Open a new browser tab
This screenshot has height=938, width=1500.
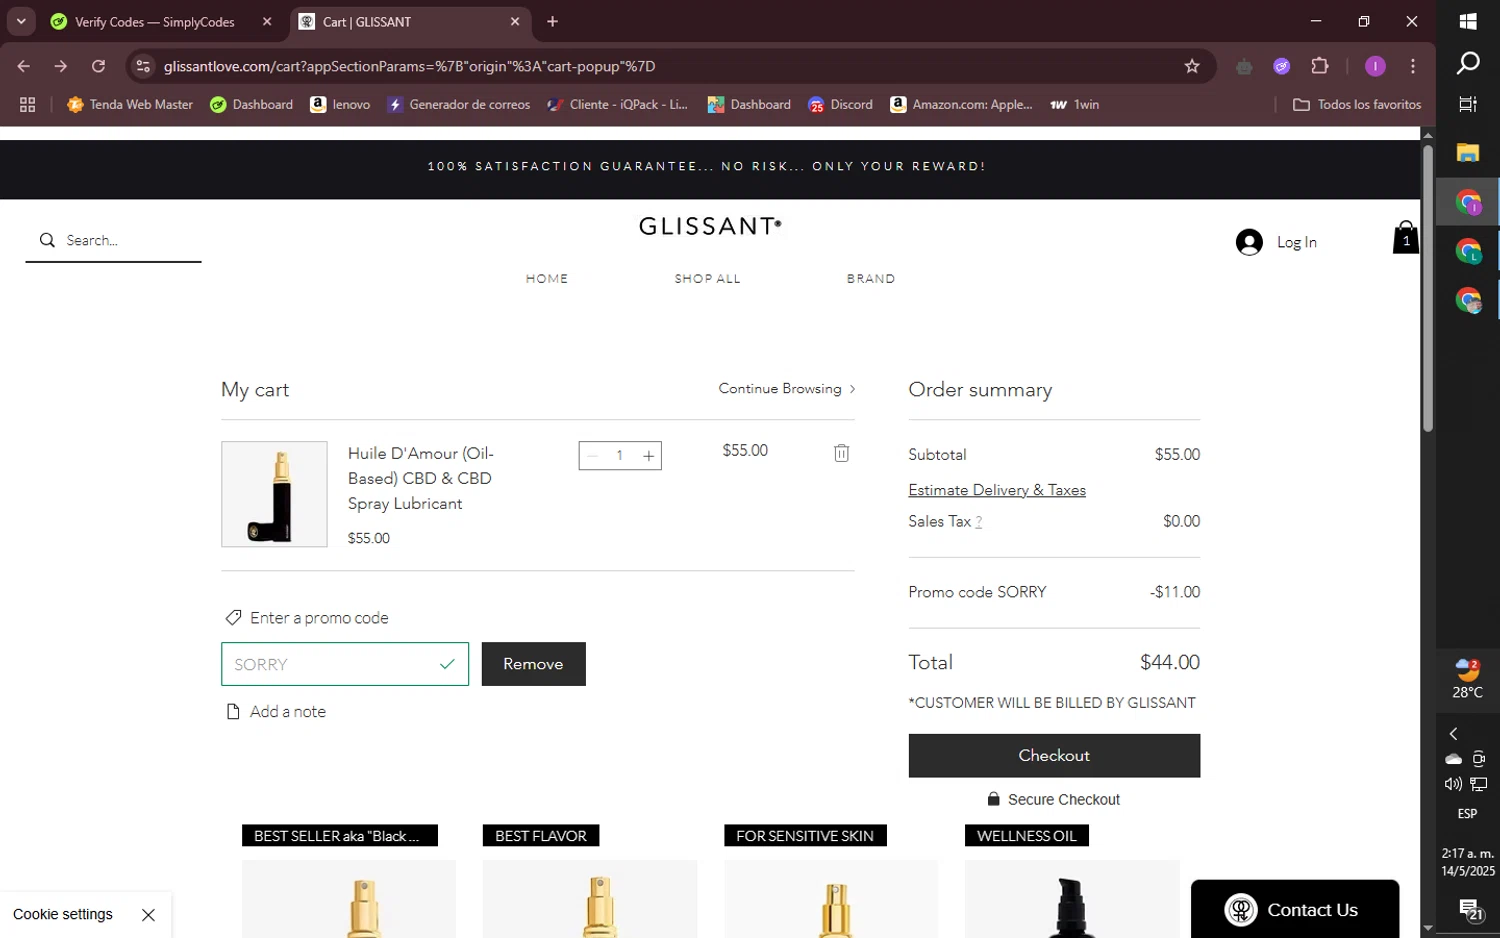tap(552, 21)
